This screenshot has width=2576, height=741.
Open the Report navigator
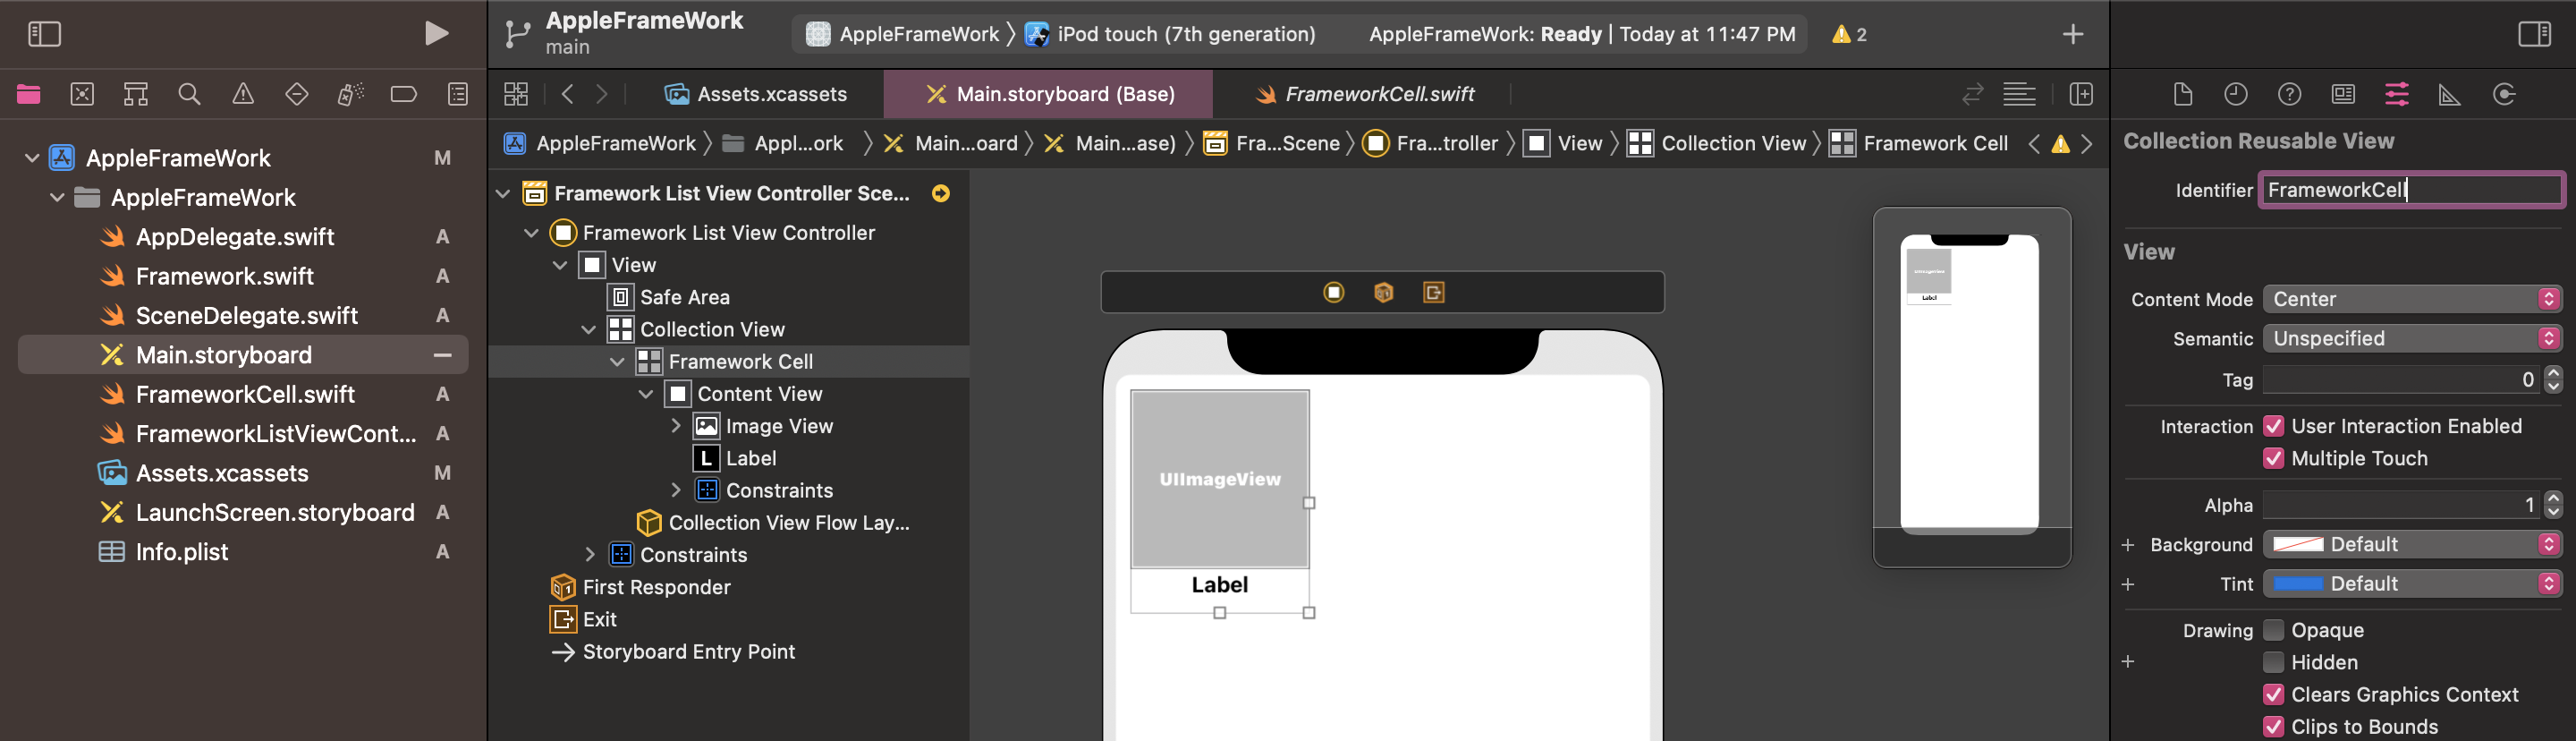pyautogui.click(x=458, y=95)
